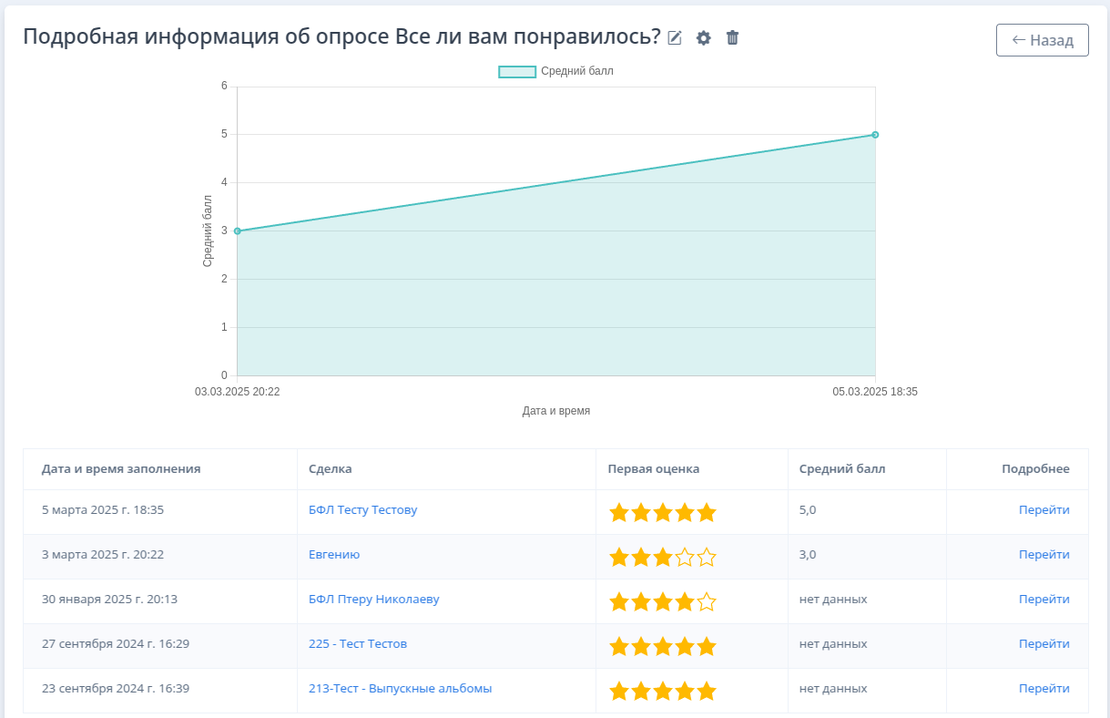This screenshot has width=1110, height=718.
Task: Open the Евгению deal link
Action: point(334,555)
